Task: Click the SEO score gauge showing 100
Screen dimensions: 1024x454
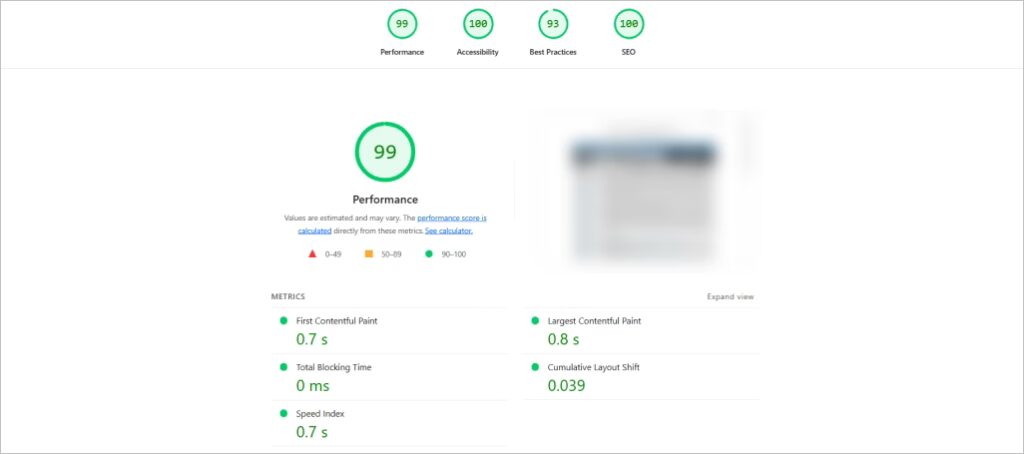Action: click(629, 25)
